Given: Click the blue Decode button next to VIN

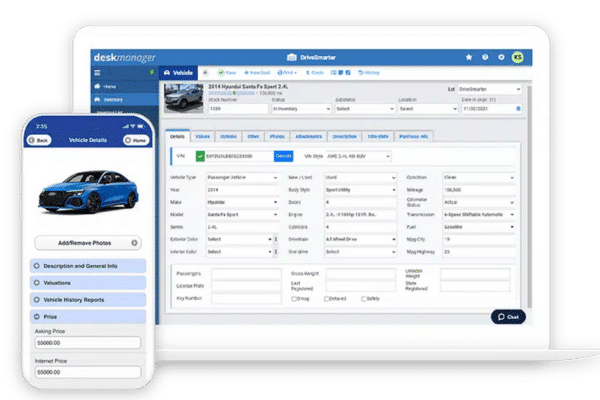Looking at the screenshot, I should coord(284,156).
